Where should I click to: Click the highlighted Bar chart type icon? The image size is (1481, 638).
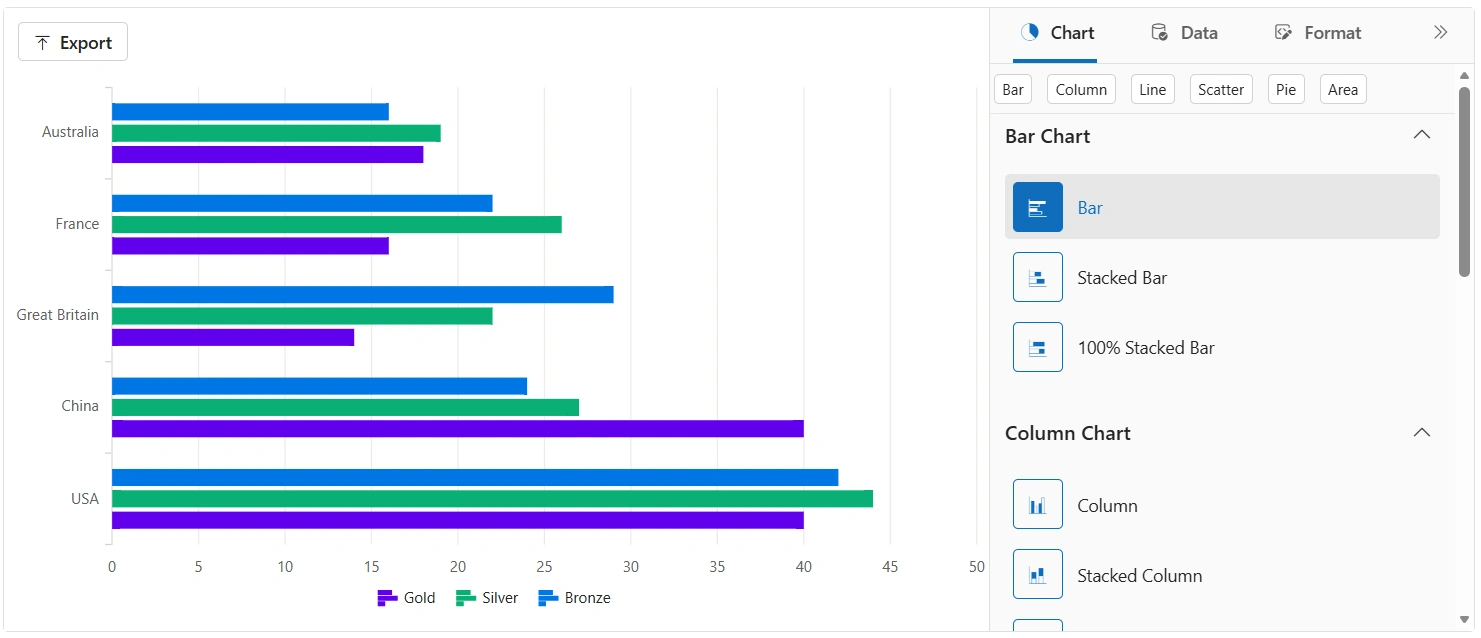coord(1037,207)
